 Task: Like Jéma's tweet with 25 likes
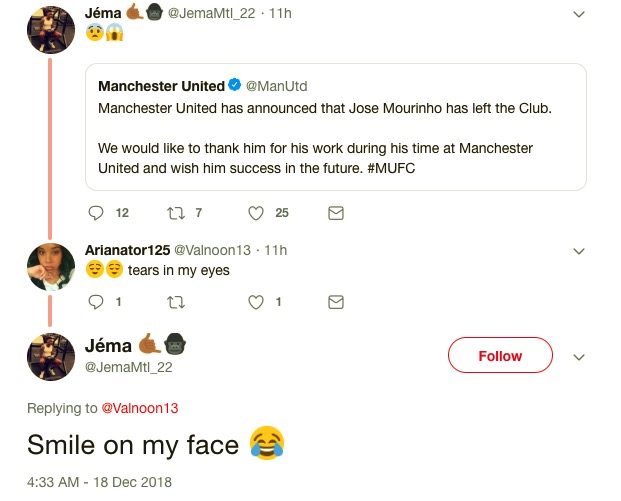tap(255, 213)
